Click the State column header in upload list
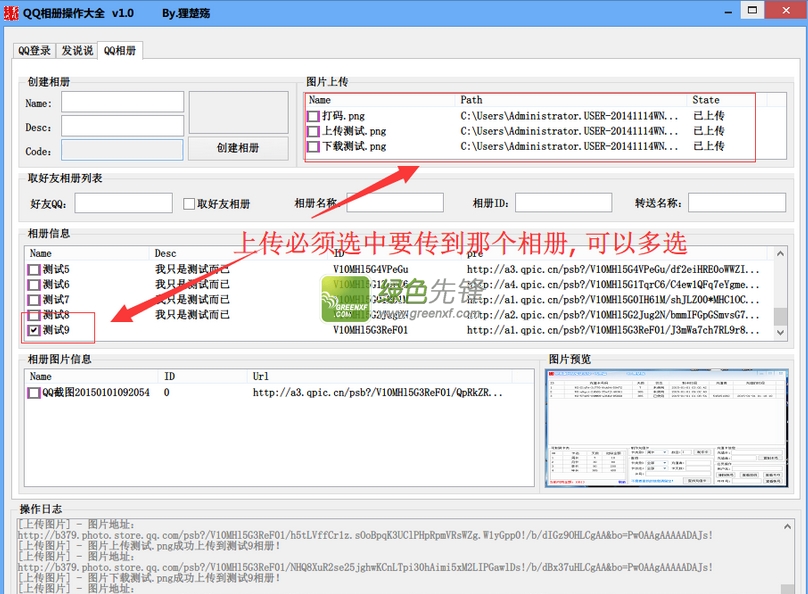Viewport: 808px width, 594px height. (x=726, y=100)
